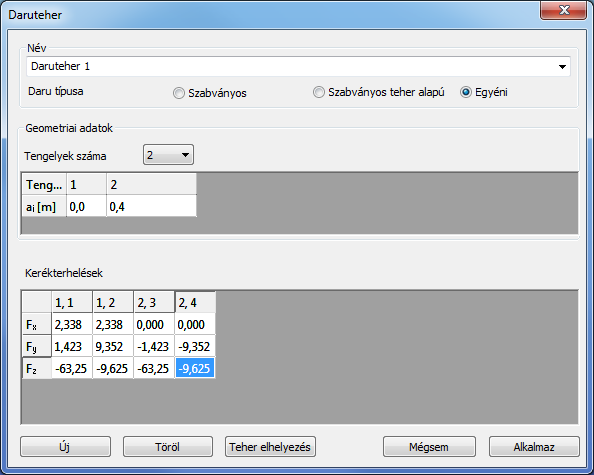Open the Daruteher 1 name dropdown
The image size is (594, 475).
click(299, 67)
